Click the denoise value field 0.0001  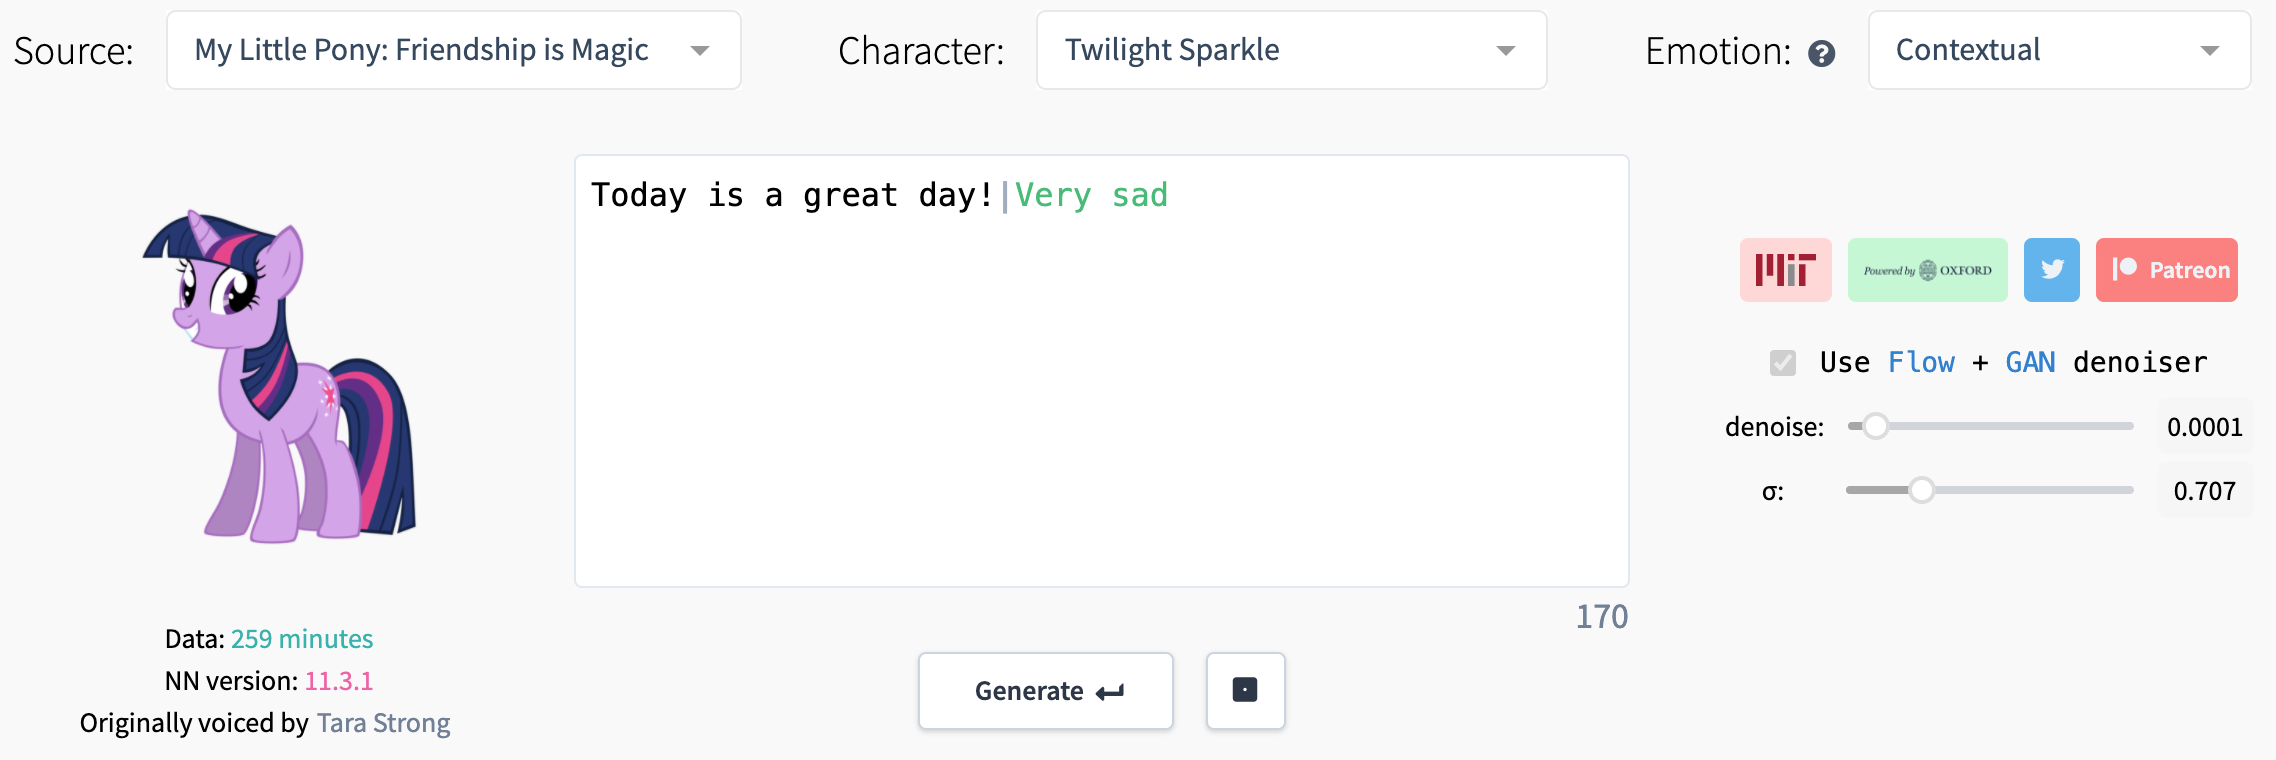(x=2205, y=427)
